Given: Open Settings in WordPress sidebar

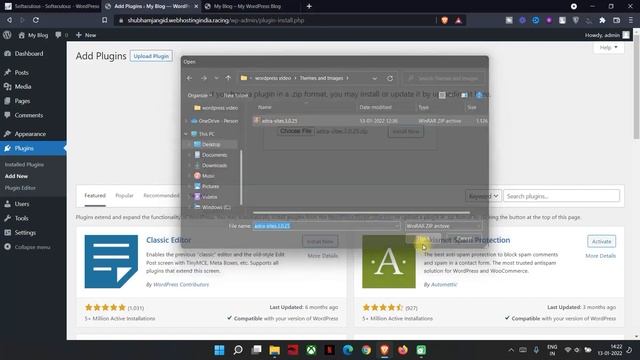Looking at the screenshot, I should coord(25,233).
